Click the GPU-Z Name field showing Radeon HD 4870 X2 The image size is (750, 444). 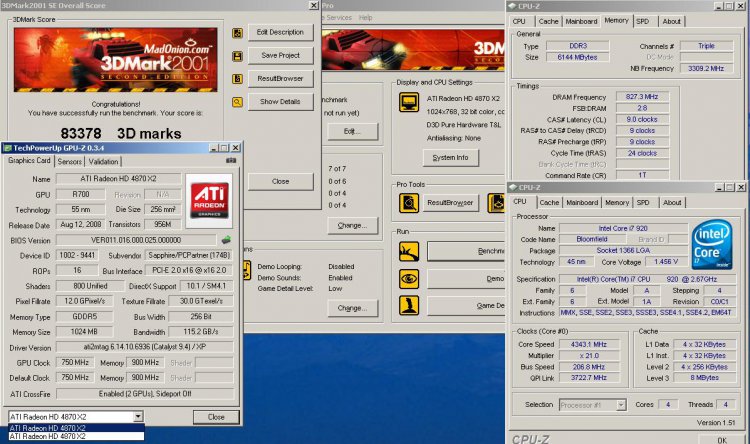(x=119, y=179)
